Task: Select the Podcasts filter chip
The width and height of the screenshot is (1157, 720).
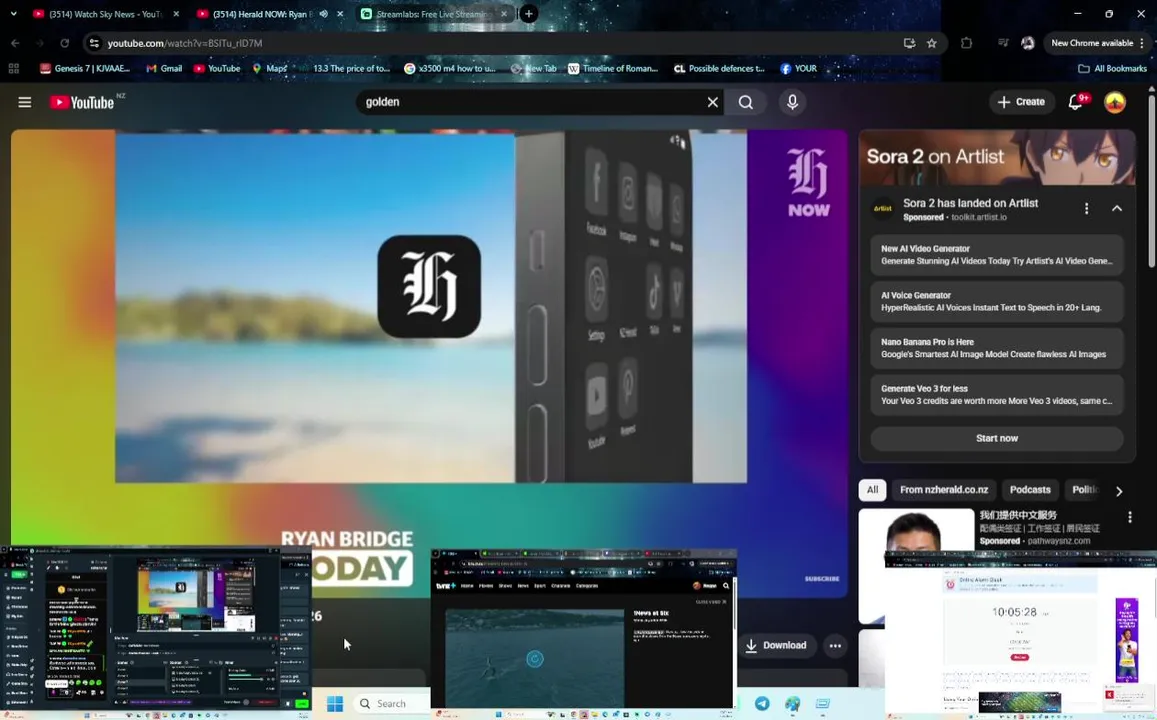Action: point(1029,490)
